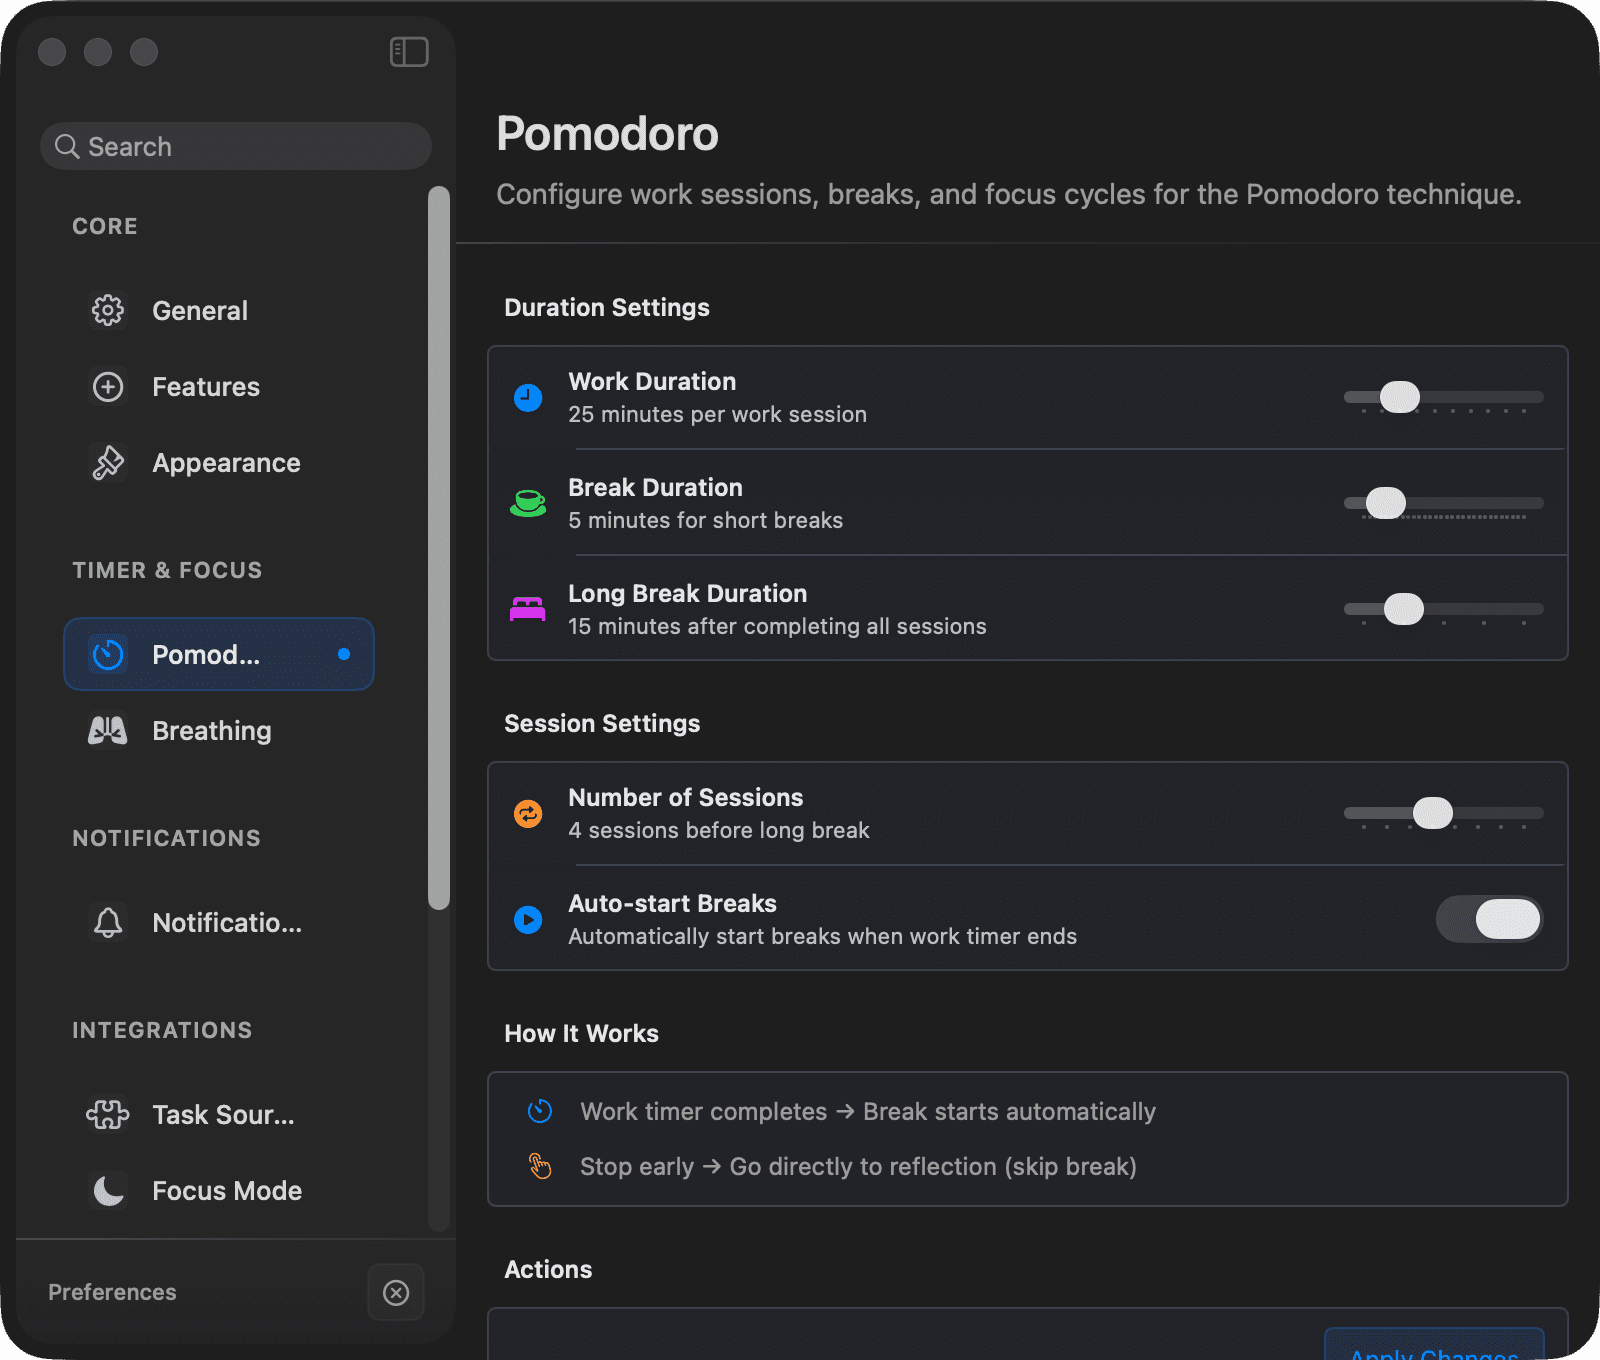Click the Apply Changes button
Screen dimensions: 1600x1360
coord(1434,1345)
